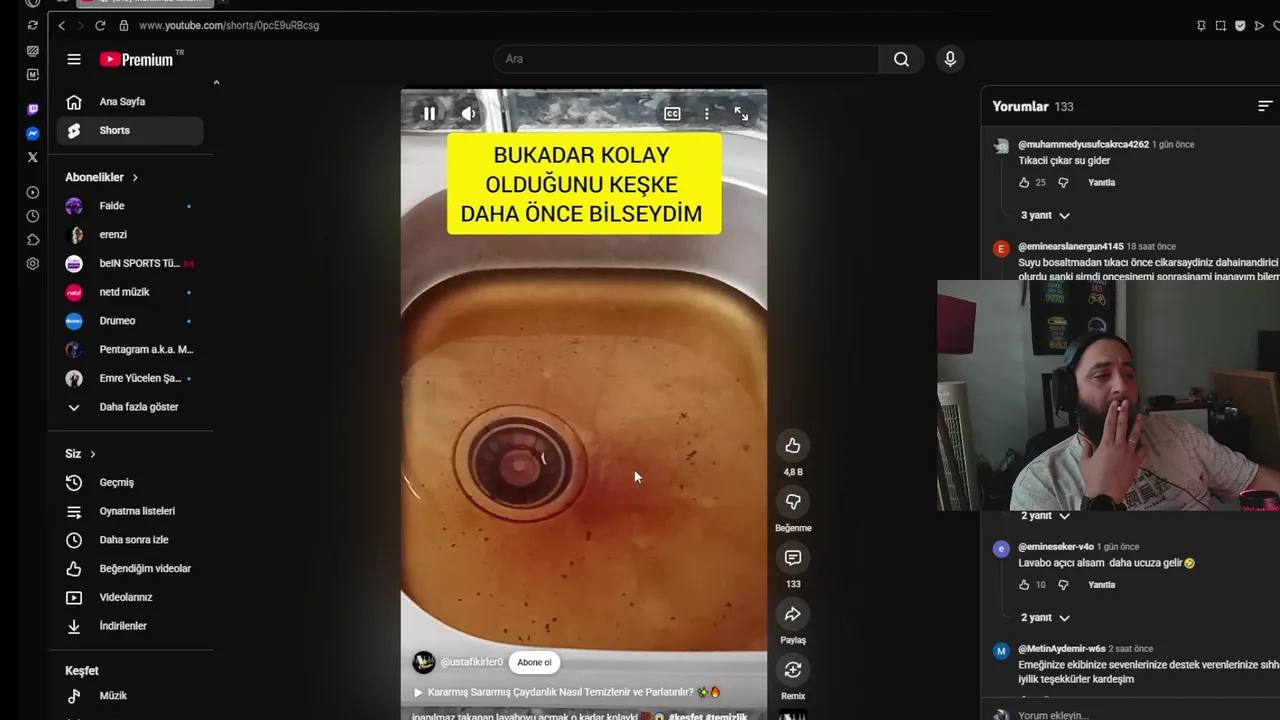The height and width of the screenshot is (720, 1280).
Task: Open the netd müzik channel subscription
Action: click(x=130, y=292)
